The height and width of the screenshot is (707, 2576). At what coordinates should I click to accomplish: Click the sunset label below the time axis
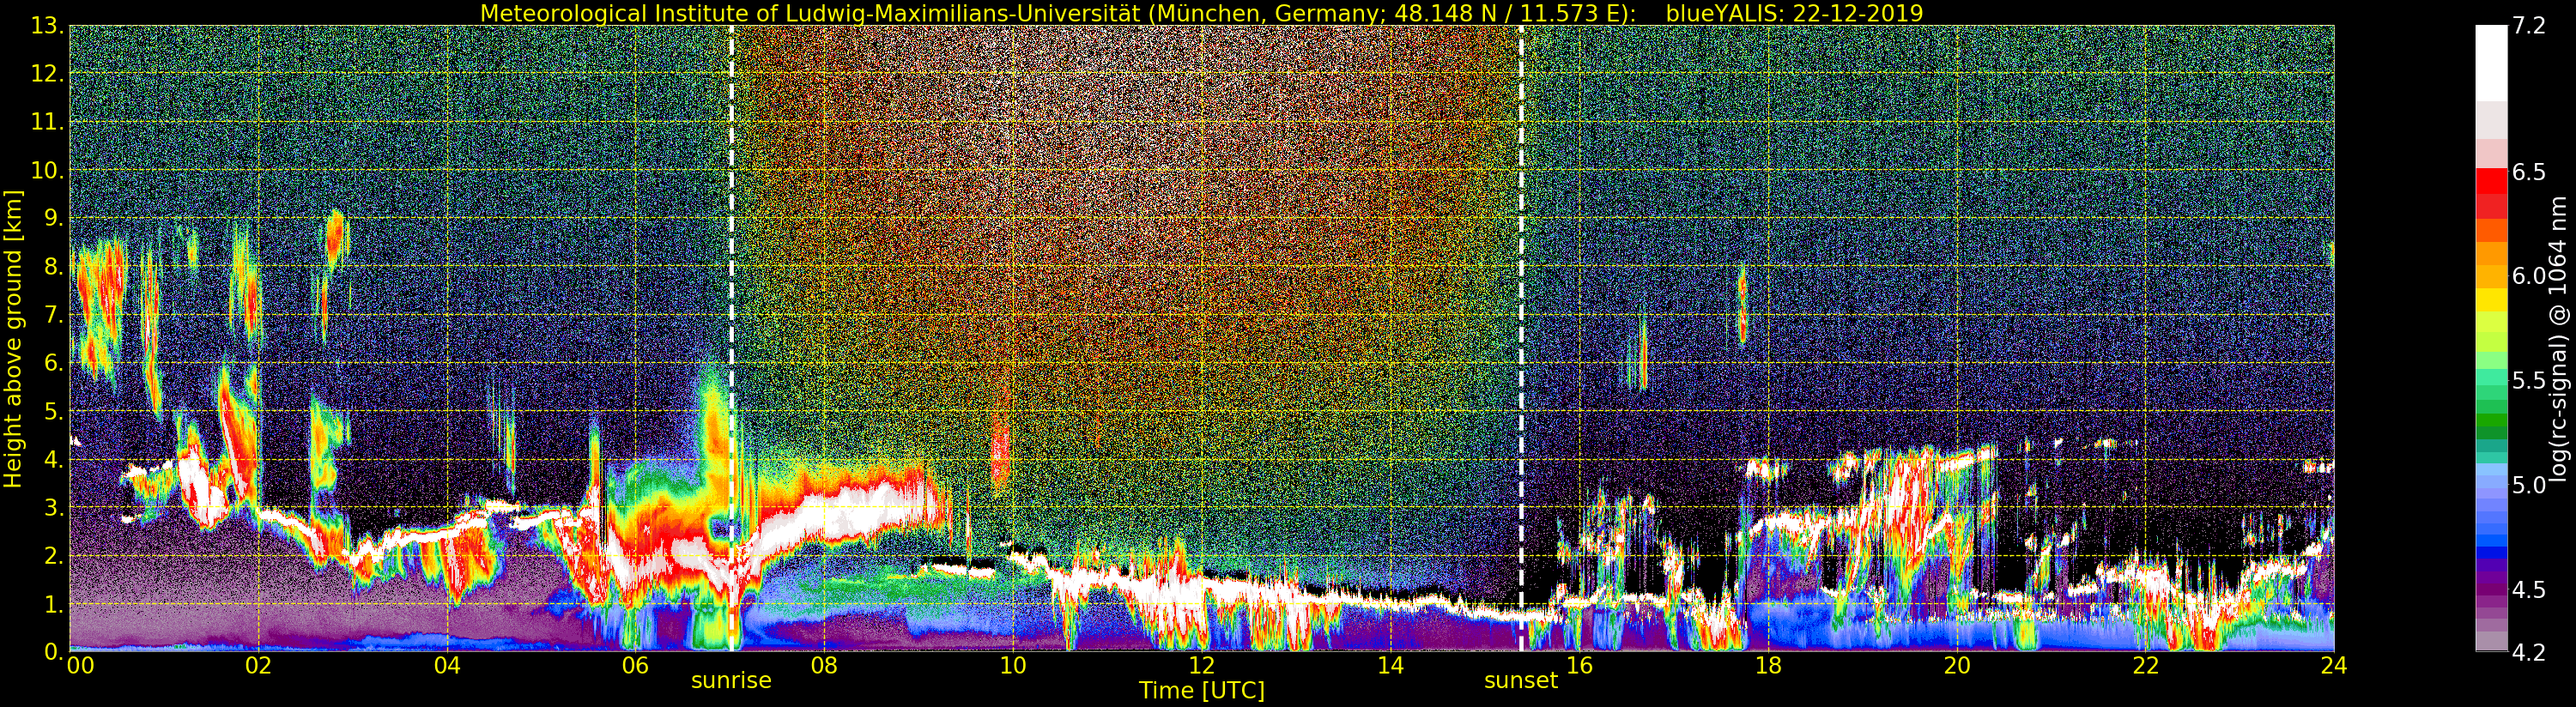tap(1520, 681)
